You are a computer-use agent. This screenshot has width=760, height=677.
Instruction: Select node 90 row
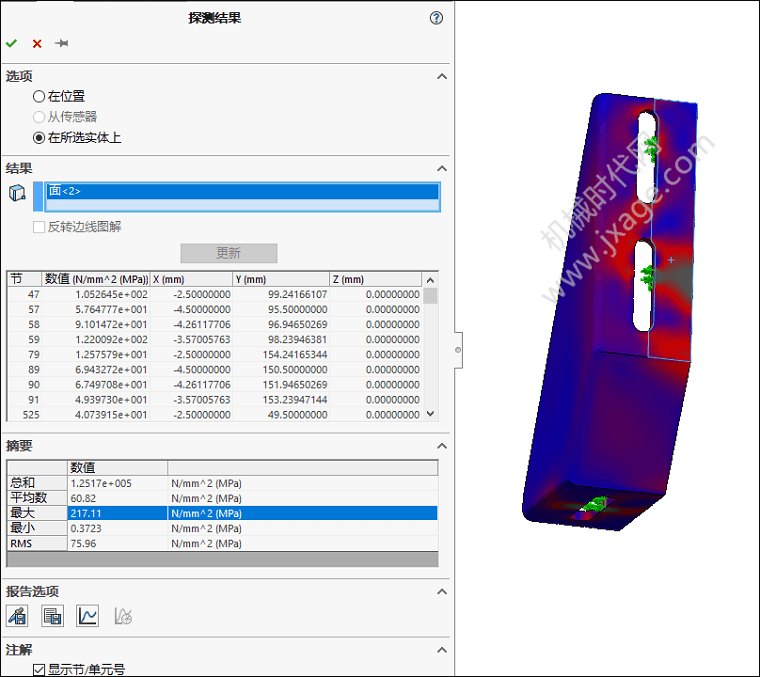click(x=214, y=385)
